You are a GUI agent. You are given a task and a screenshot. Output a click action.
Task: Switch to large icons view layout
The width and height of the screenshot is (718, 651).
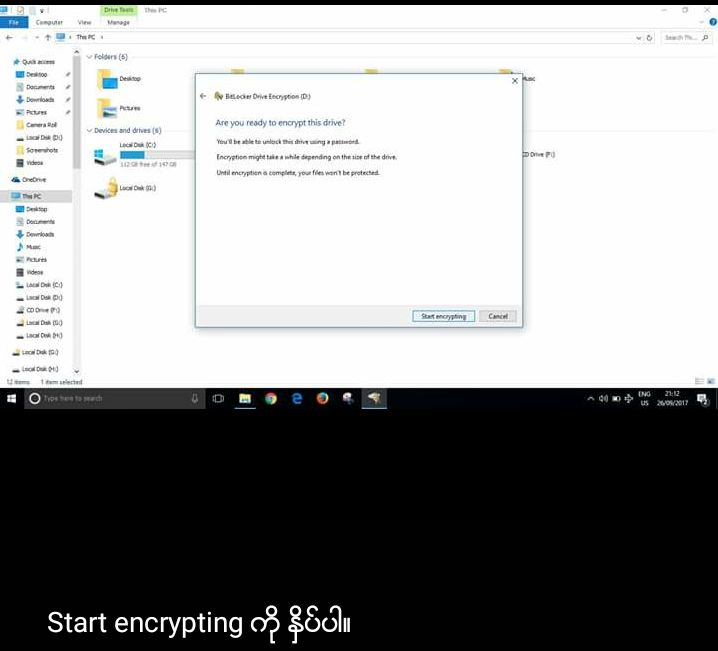coord(711,381)
